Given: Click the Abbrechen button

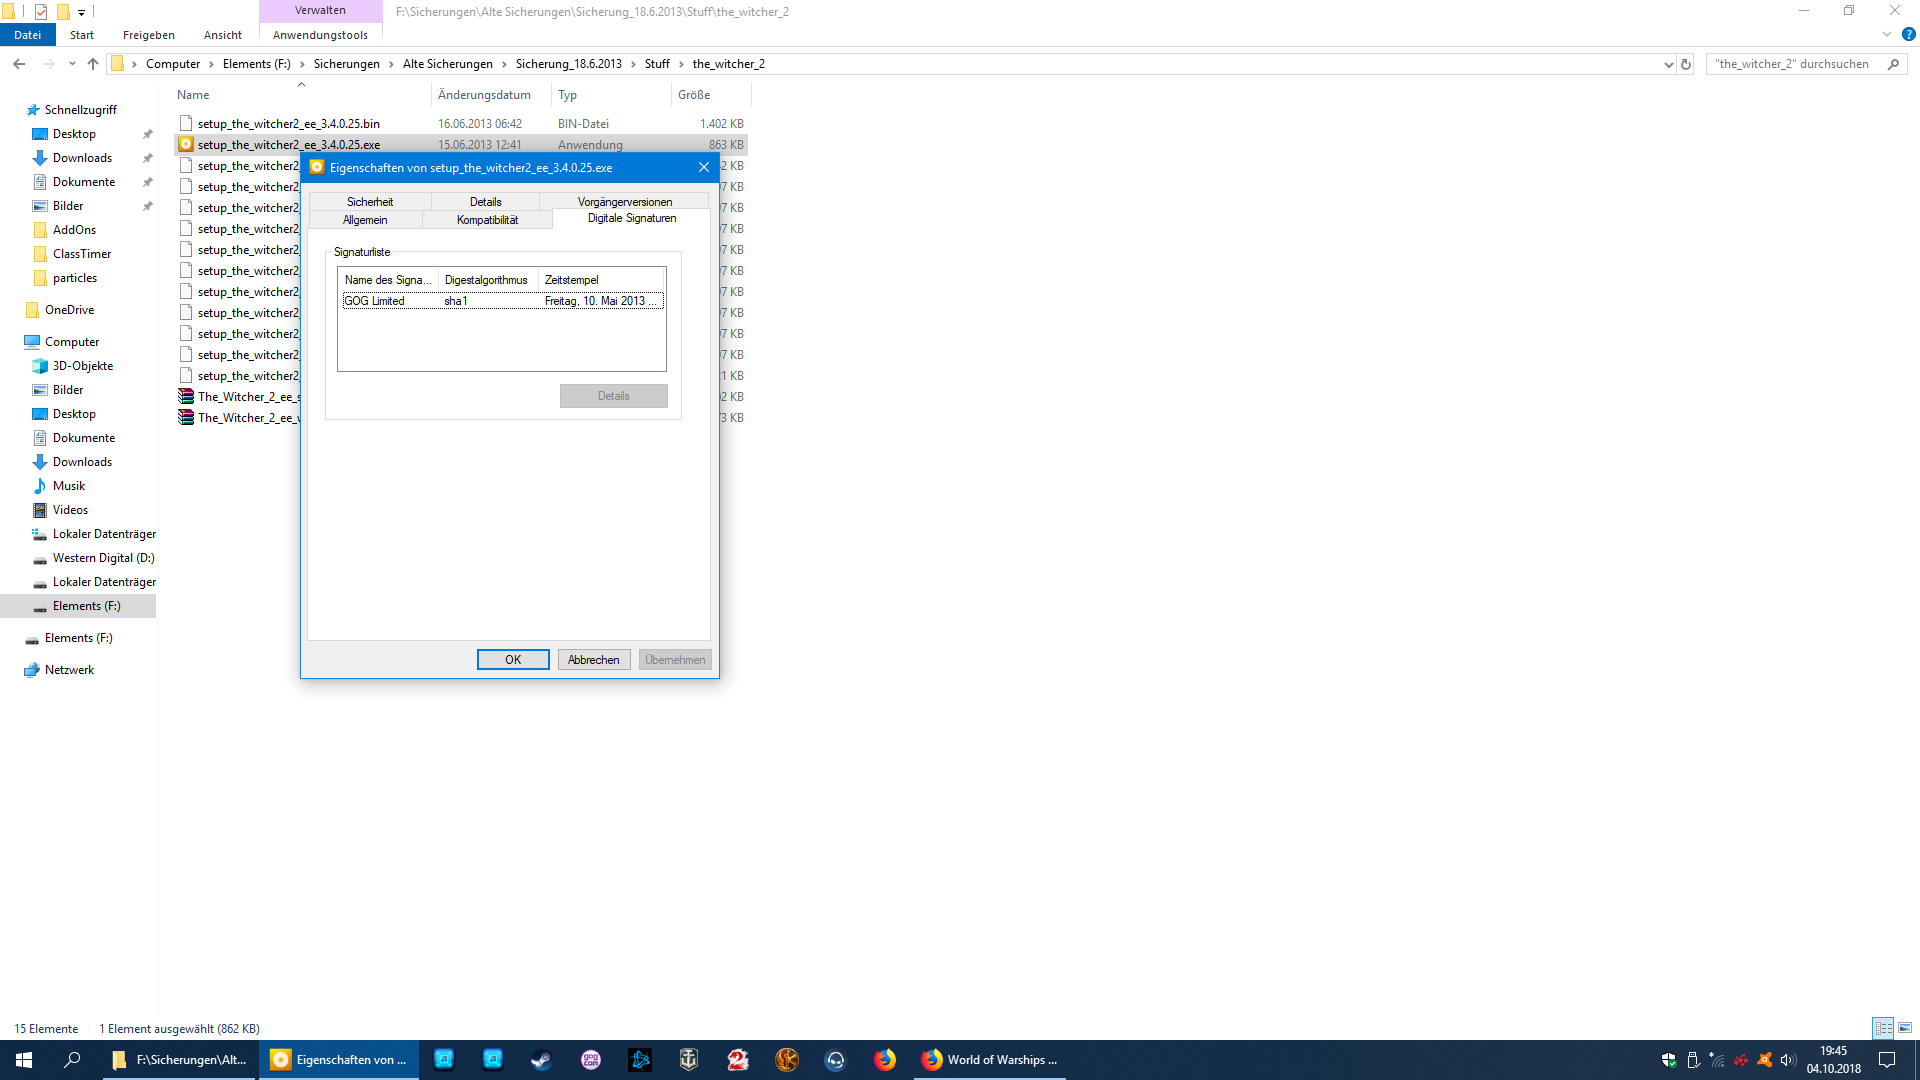Looking at the screenshot, I should (x=593, y=660).
